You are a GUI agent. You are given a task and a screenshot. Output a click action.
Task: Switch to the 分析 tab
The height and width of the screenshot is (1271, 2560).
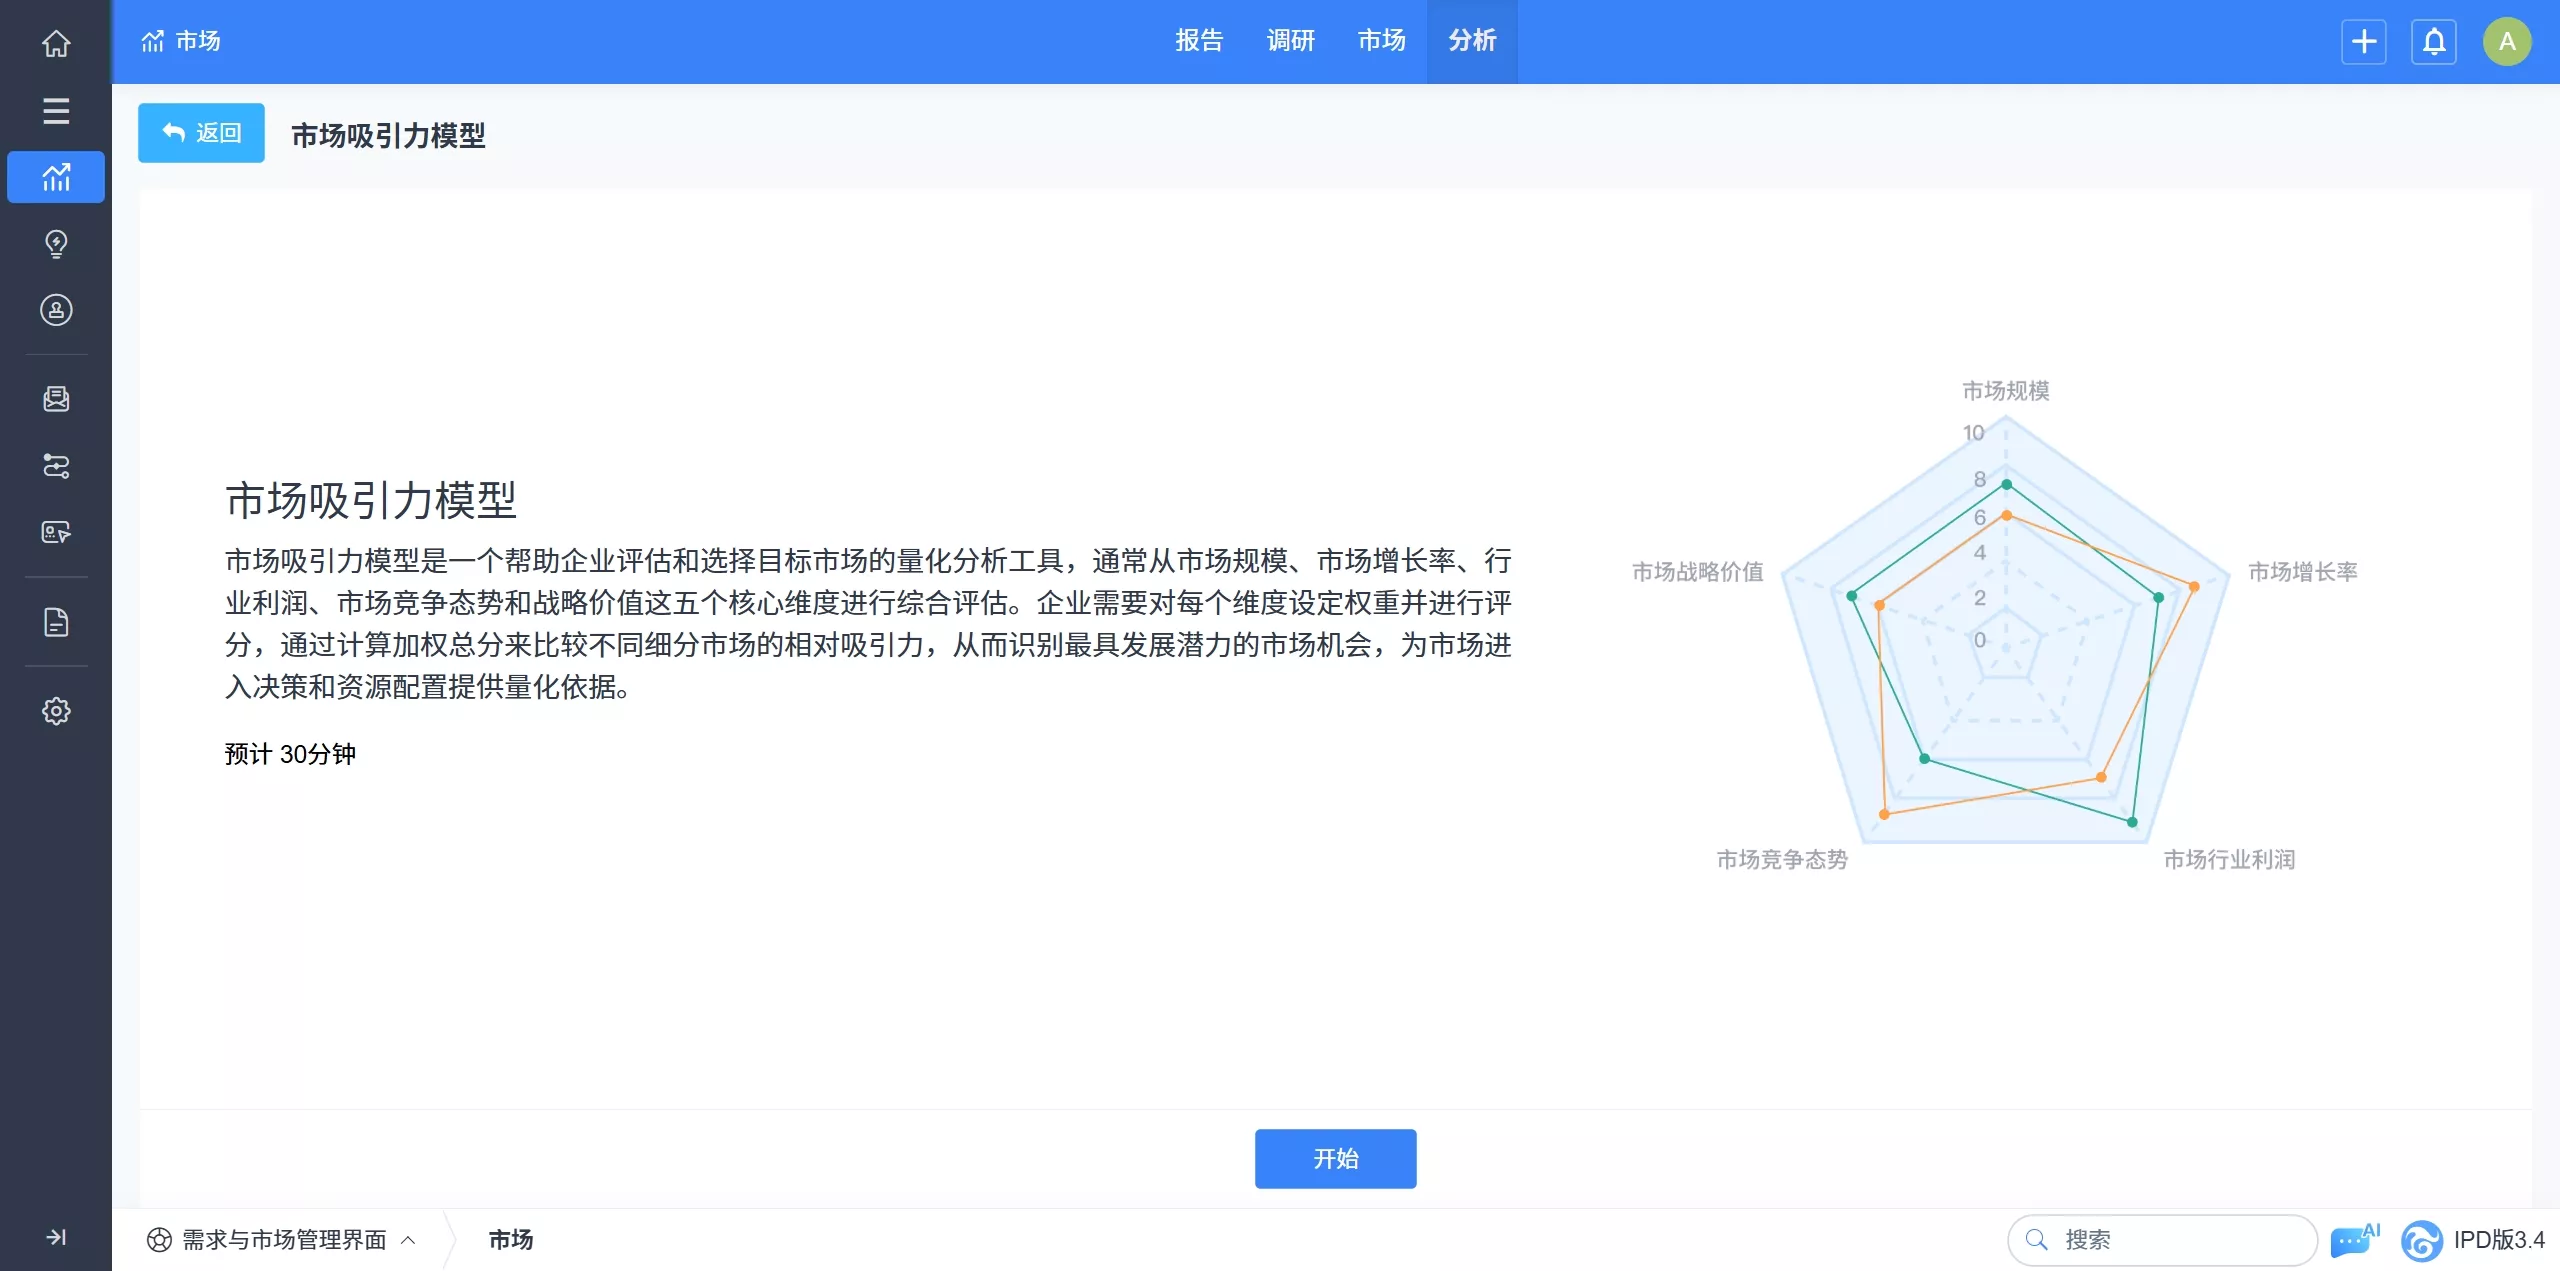tap(1472, 41)
